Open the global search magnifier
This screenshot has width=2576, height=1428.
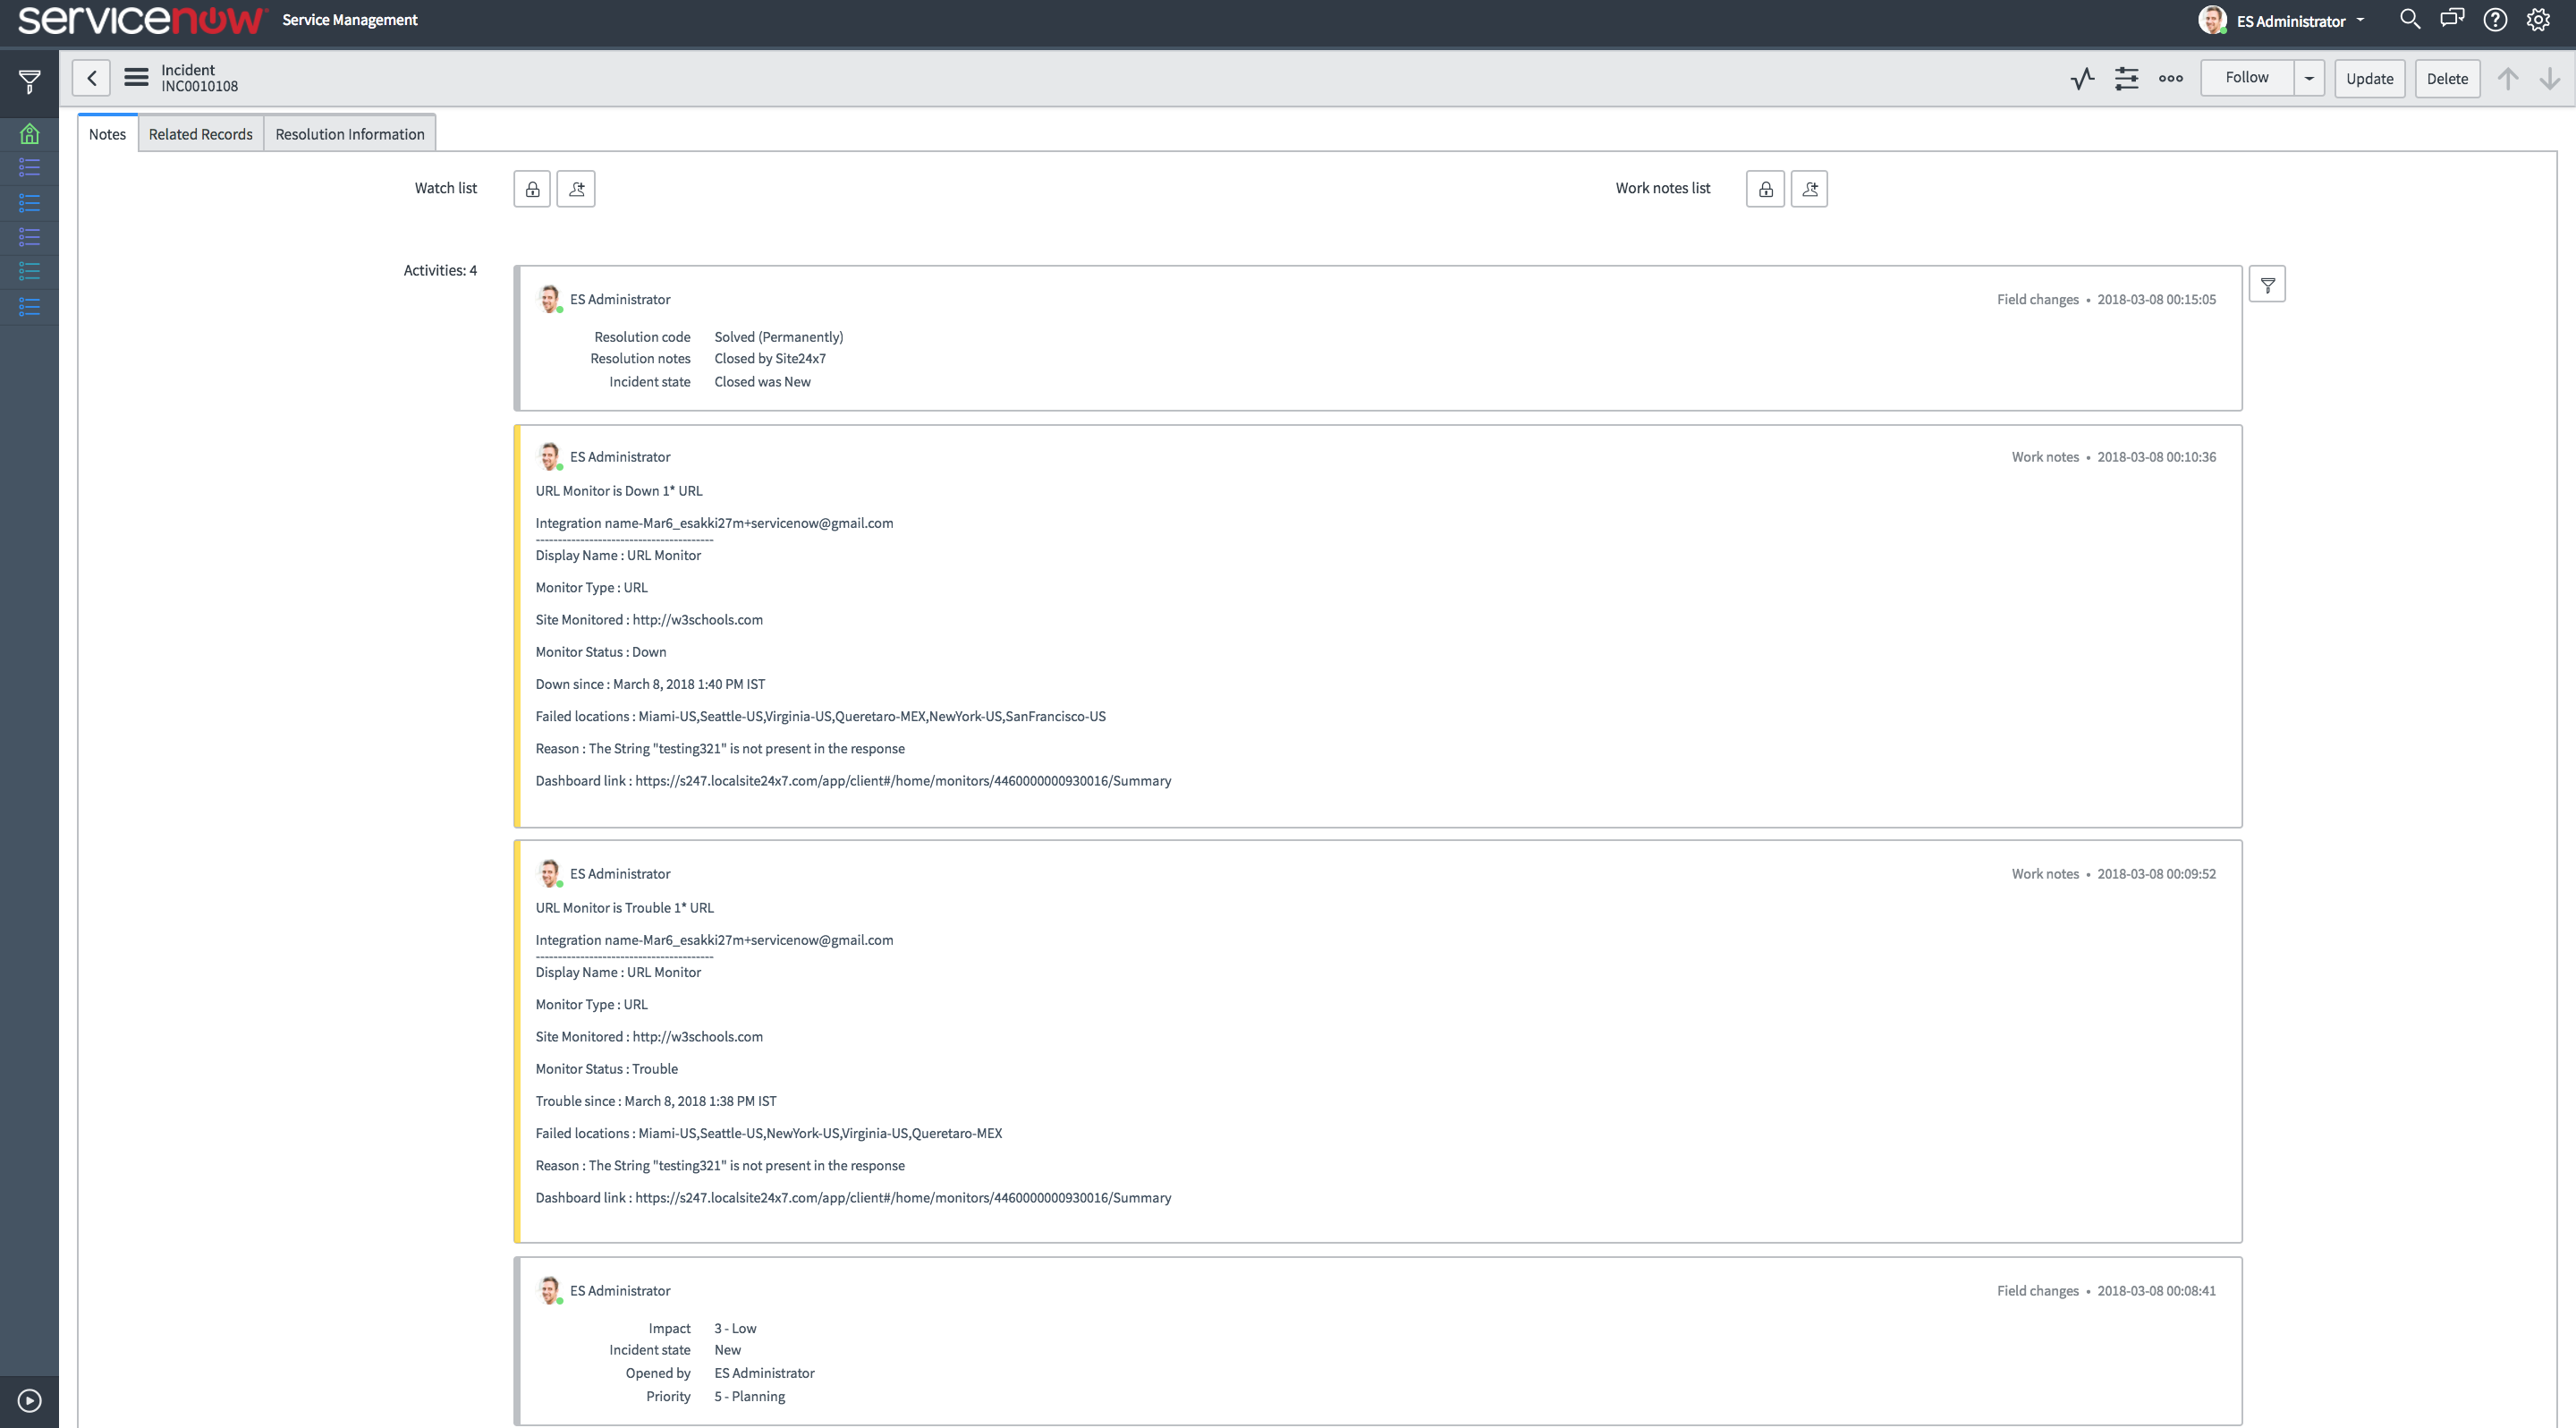point(2410,20)
